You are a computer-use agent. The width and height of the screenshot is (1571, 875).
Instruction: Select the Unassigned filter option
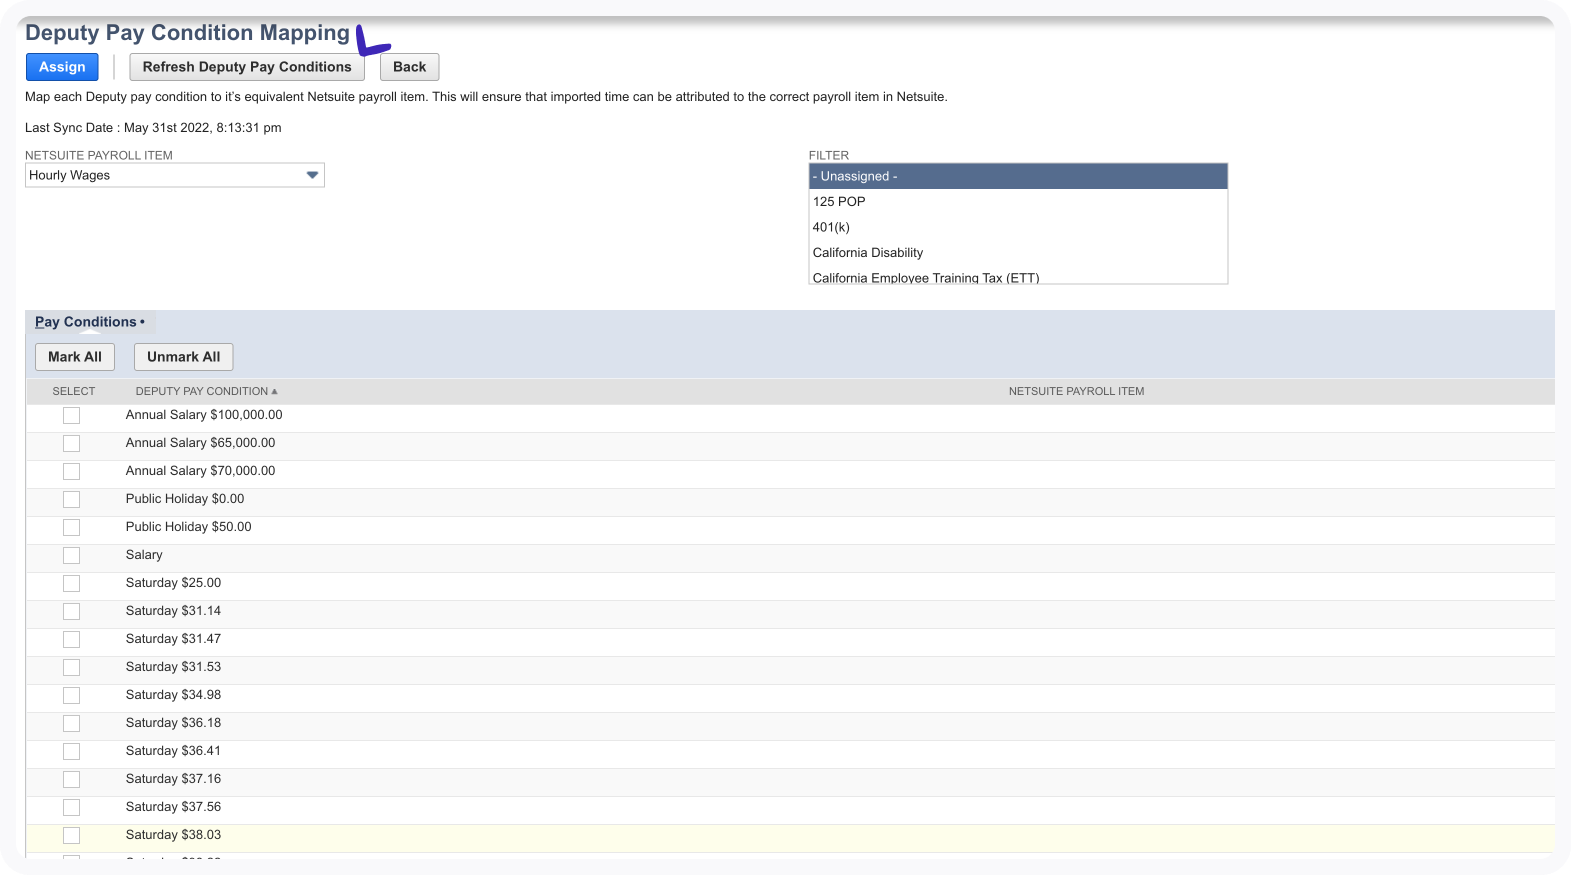[x=1018, y=176]
